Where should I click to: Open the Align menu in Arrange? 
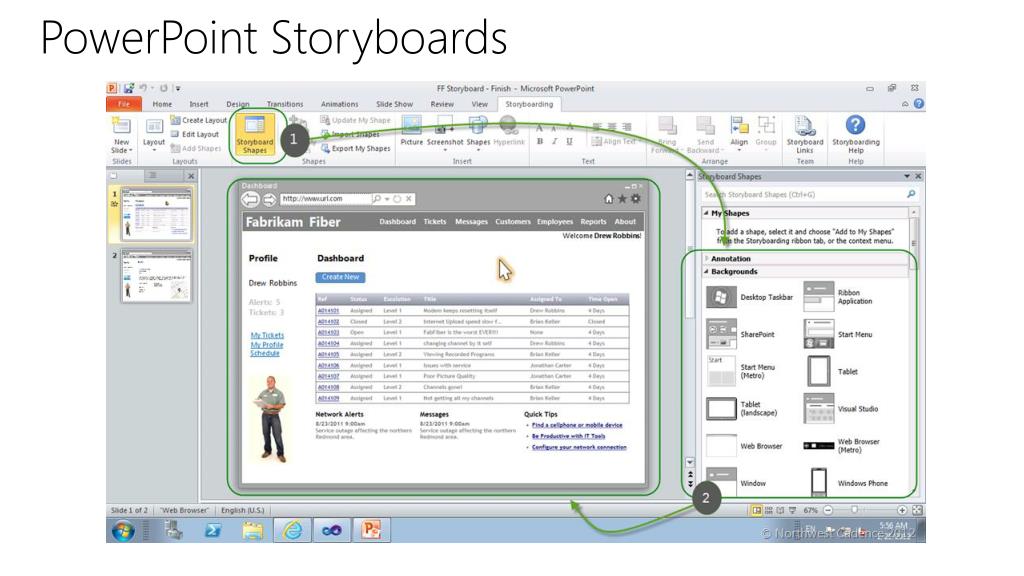pyautogui.click(x=739, y=133)
